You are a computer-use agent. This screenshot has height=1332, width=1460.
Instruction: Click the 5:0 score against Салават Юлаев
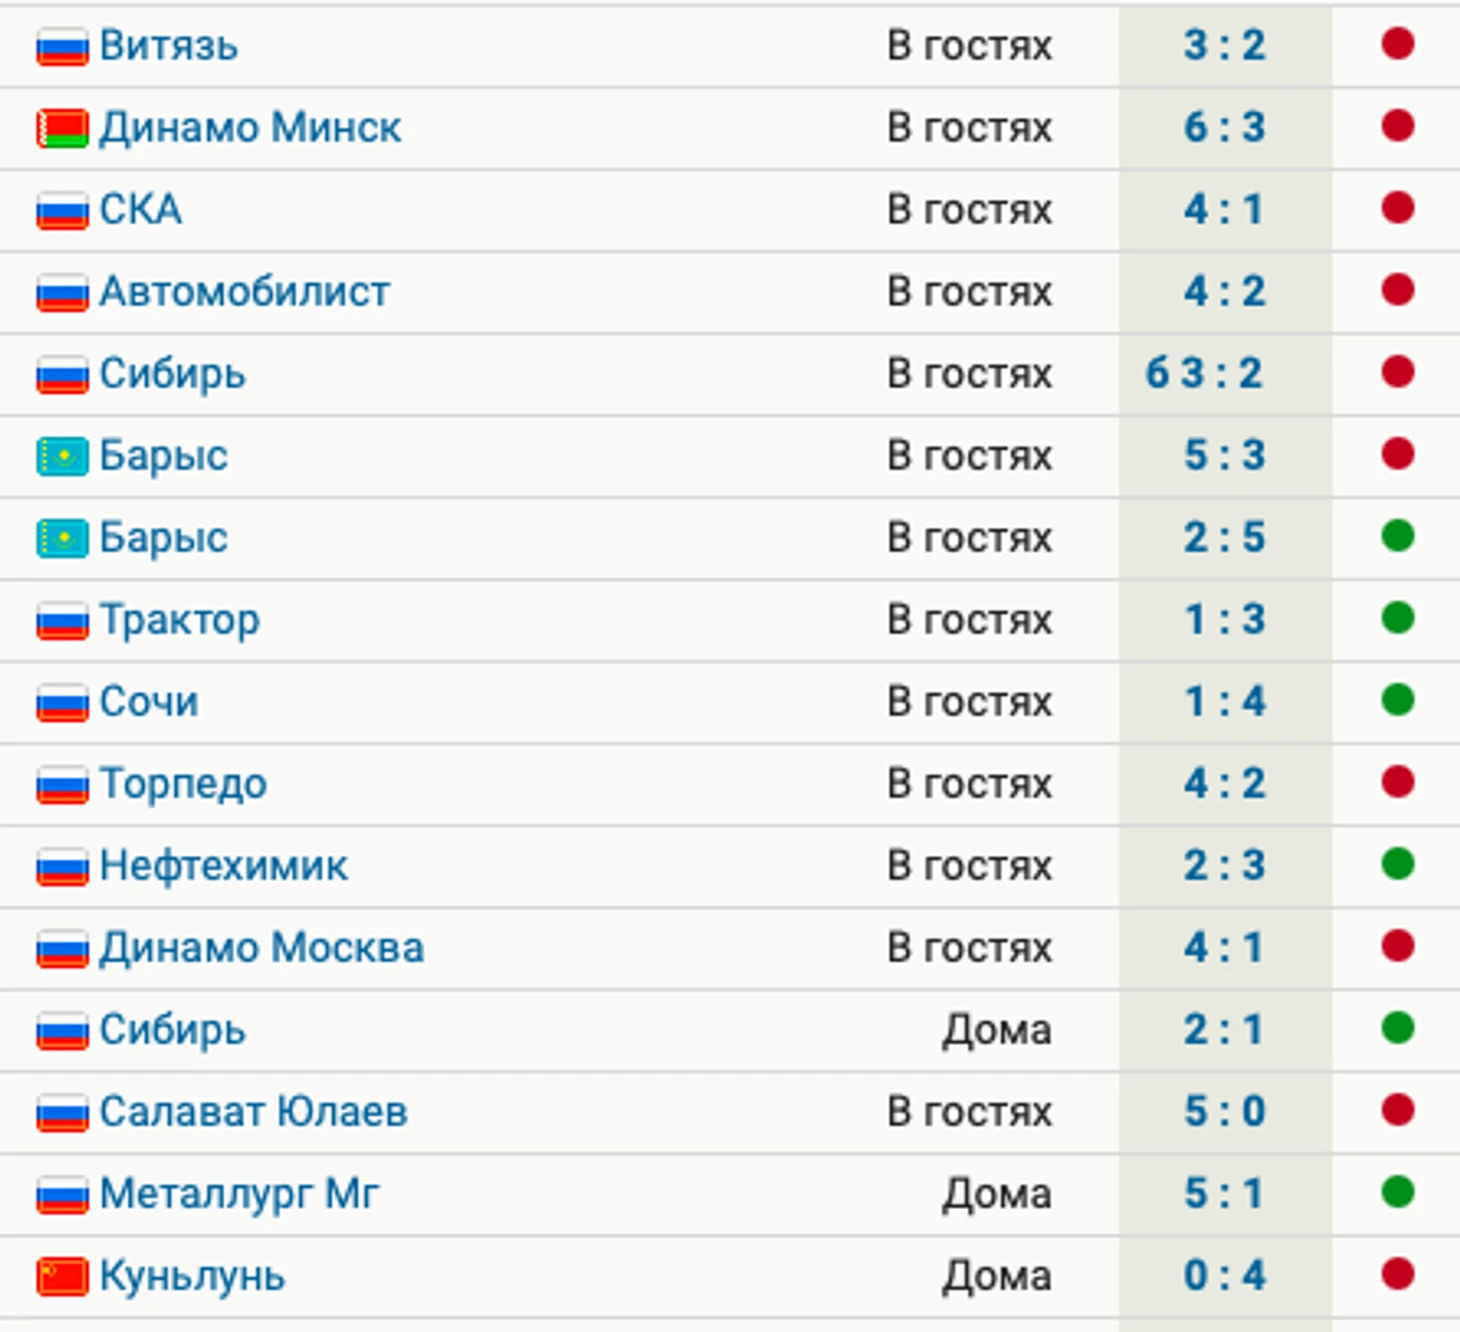(1224, 1111)
